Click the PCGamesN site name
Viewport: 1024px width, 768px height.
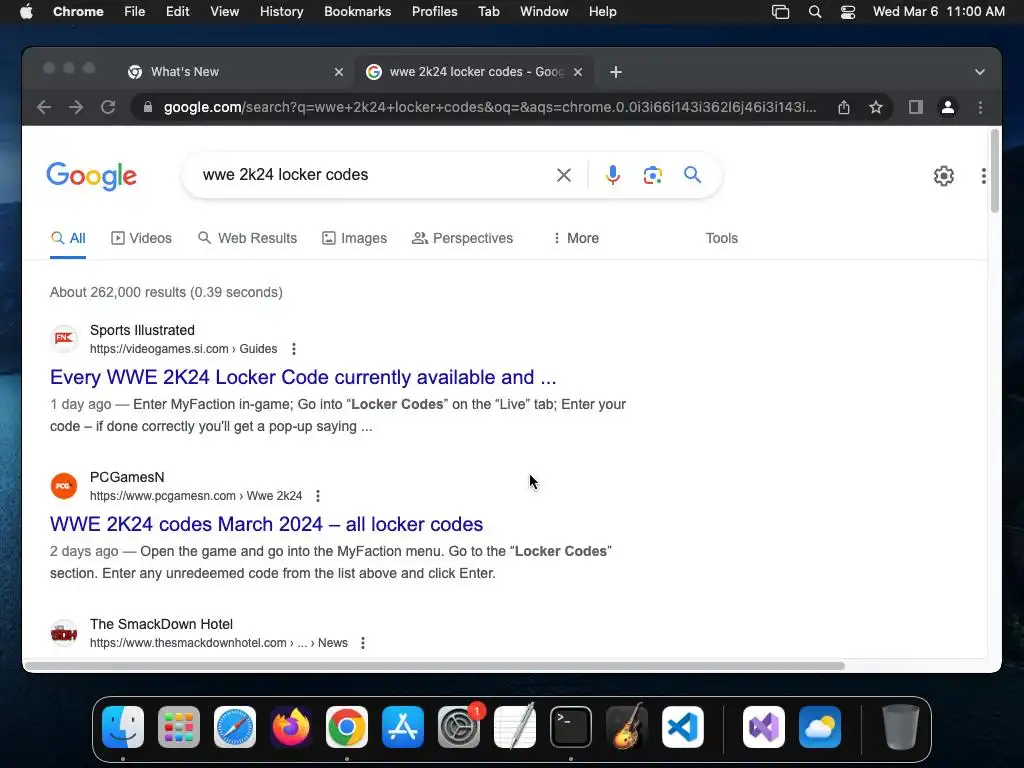point(127,477)
